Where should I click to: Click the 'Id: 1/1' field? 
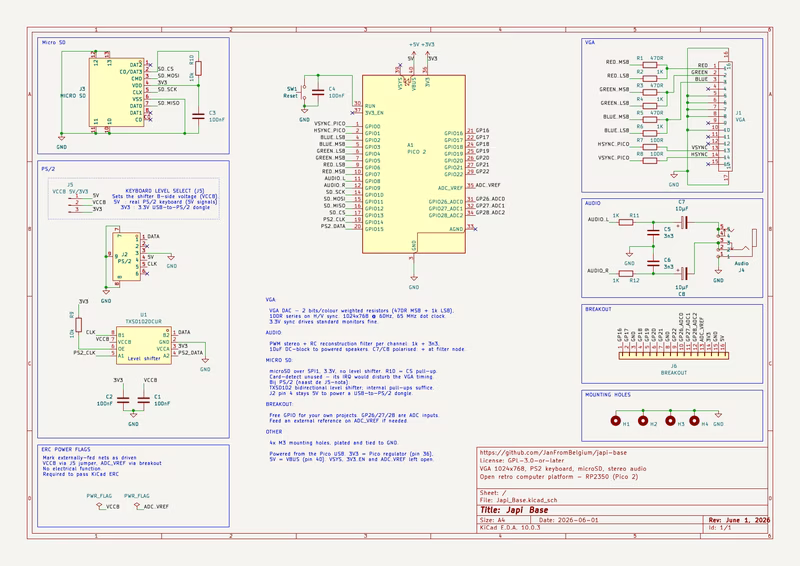click(x=720, y=527)
